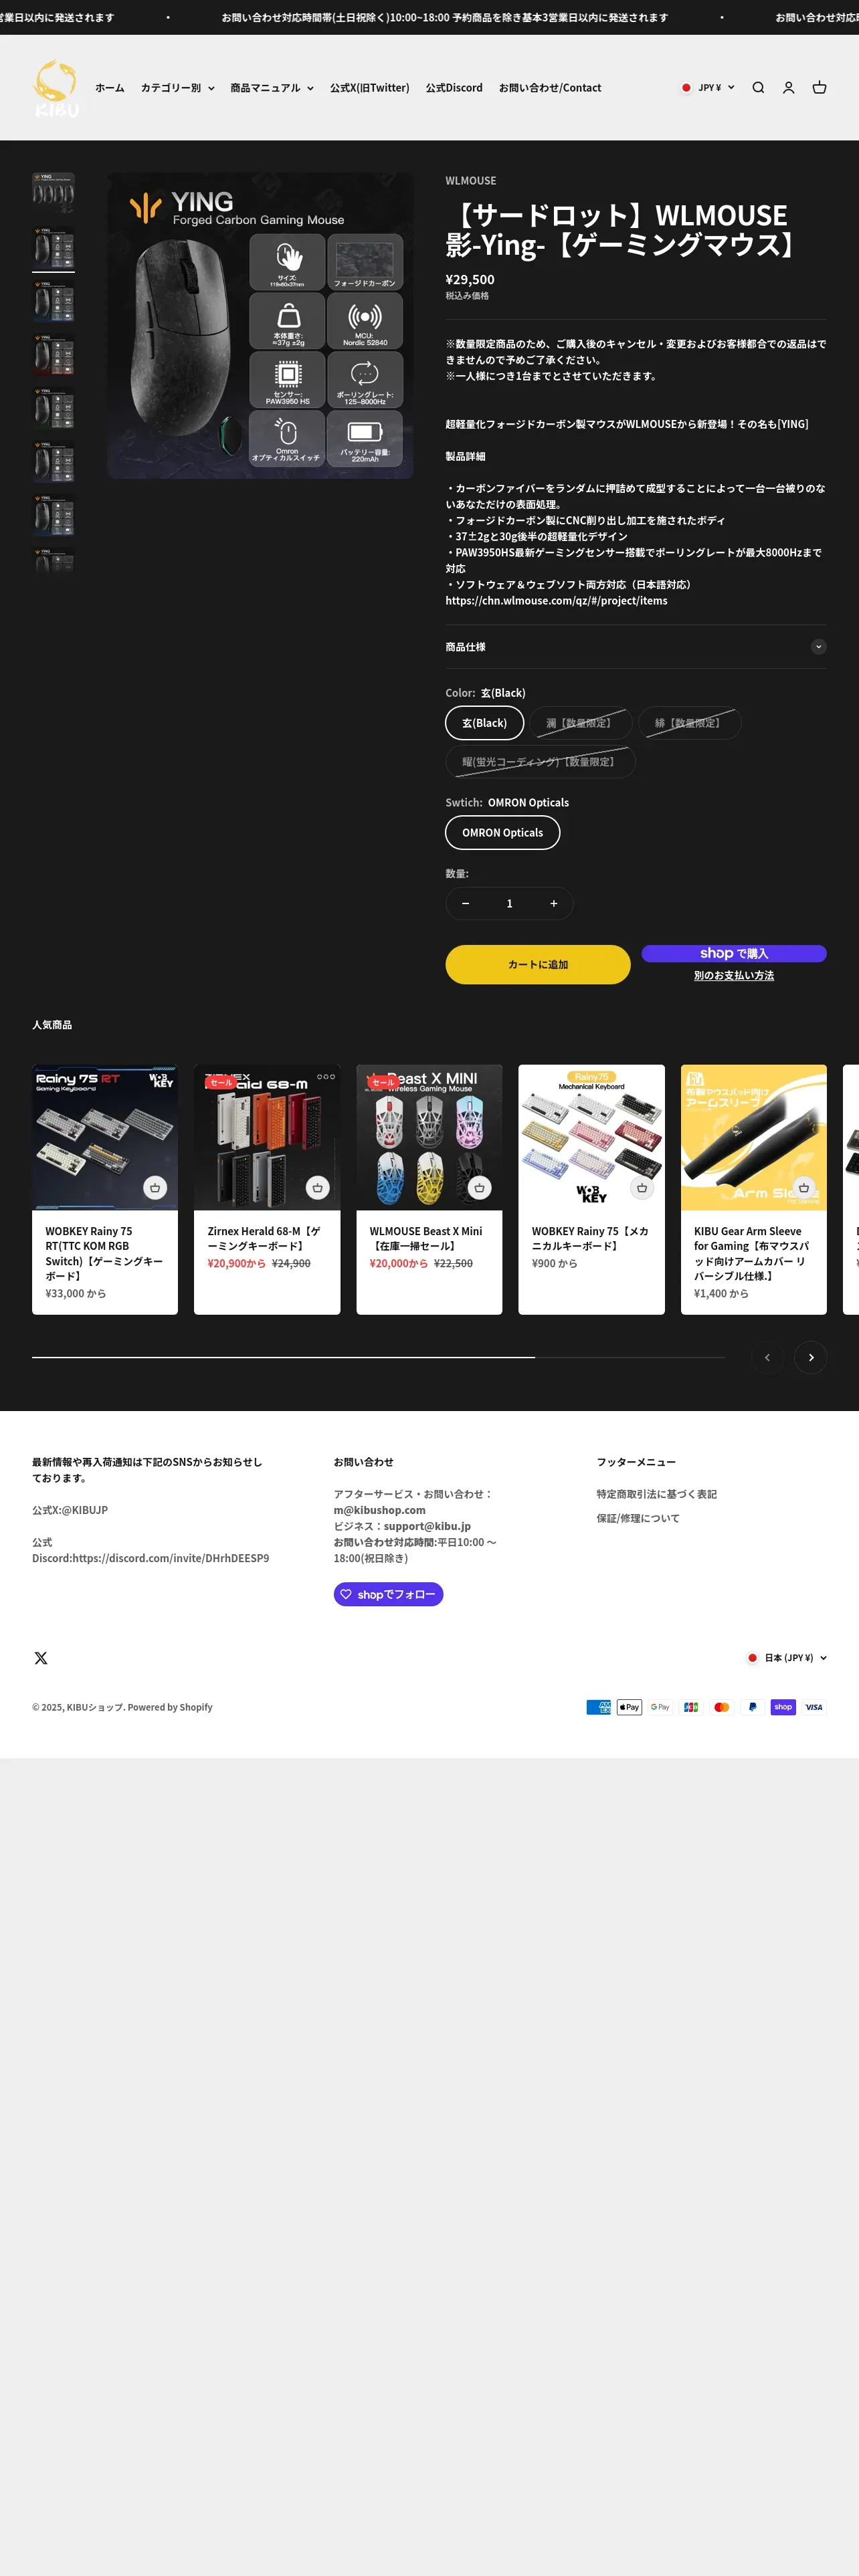Click the main YING product image

[x=260, y=326]
